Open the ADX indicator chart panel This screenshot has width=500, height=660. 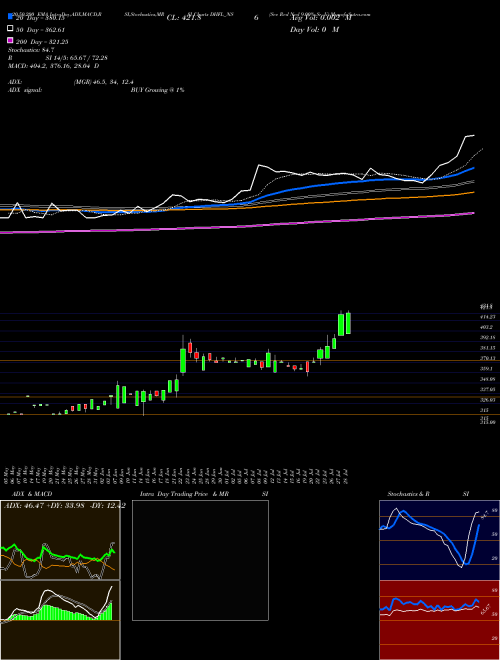(60, 540)
